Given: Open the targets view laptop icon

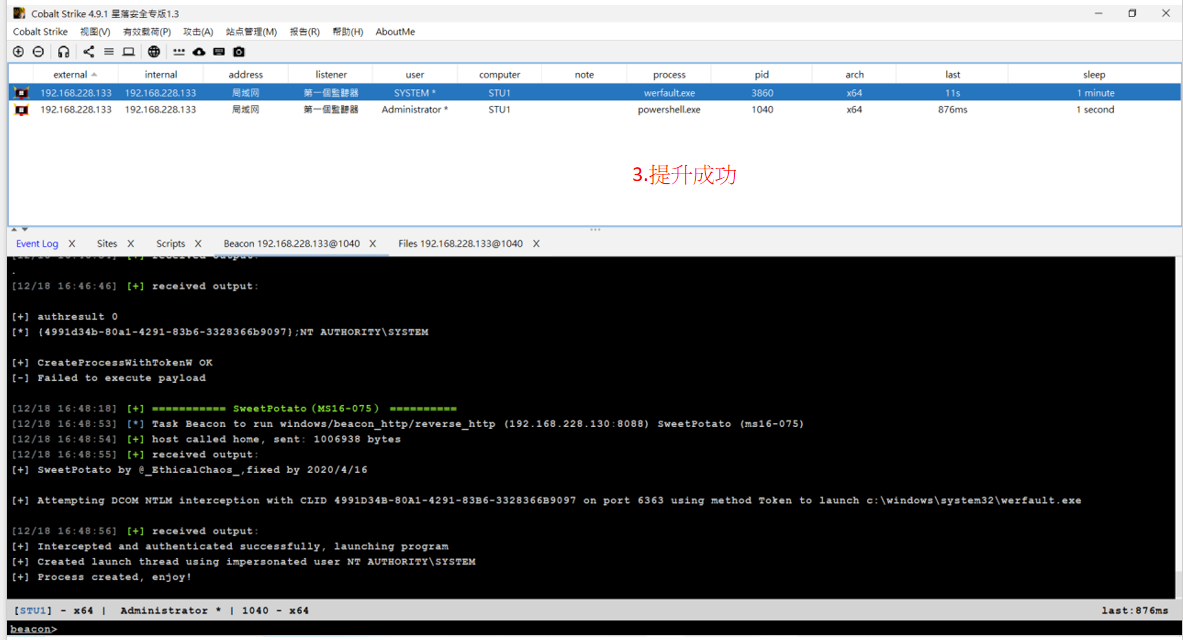Looking at the screenshot, I should pos(129,51).
